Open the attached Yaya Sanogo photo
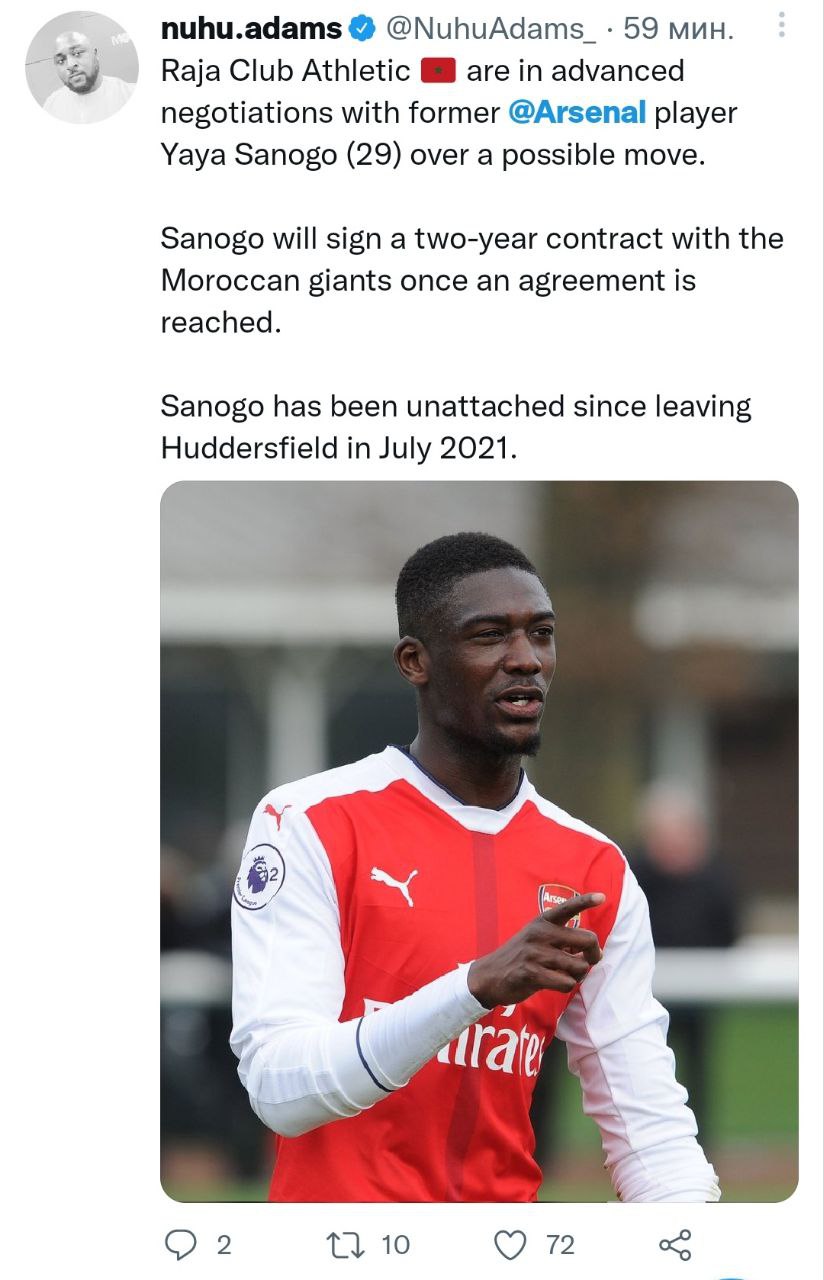Viewport: 824px width, 1280px height. 479,841
